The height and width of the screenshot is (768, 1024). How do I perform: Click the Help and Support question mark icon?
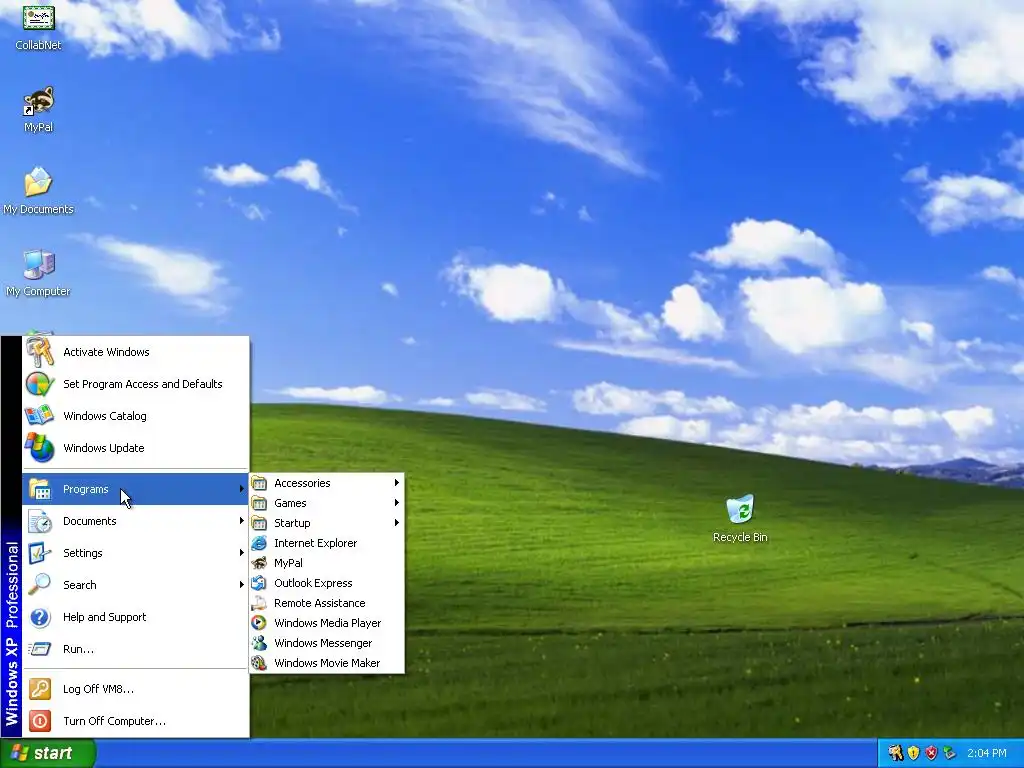coord(40,617)
